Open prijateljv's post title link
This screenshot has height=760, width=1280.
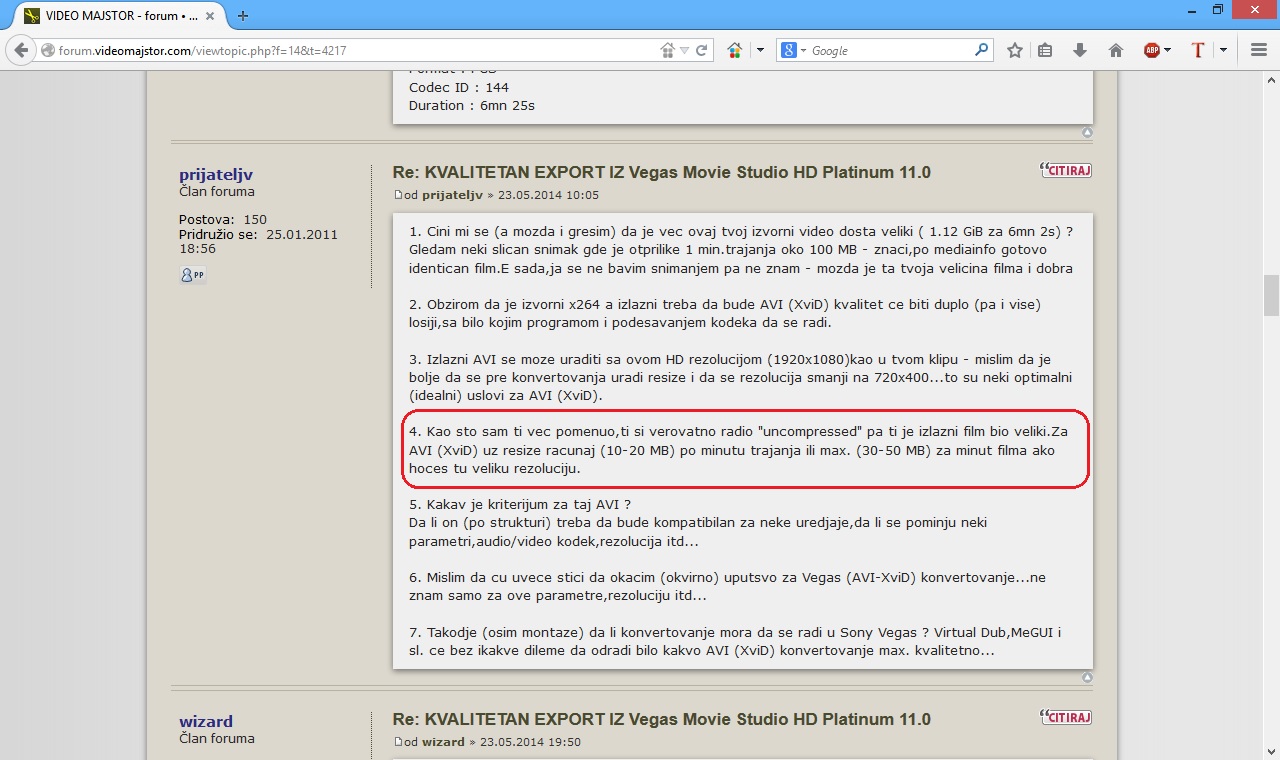click(x=661, y=172)
